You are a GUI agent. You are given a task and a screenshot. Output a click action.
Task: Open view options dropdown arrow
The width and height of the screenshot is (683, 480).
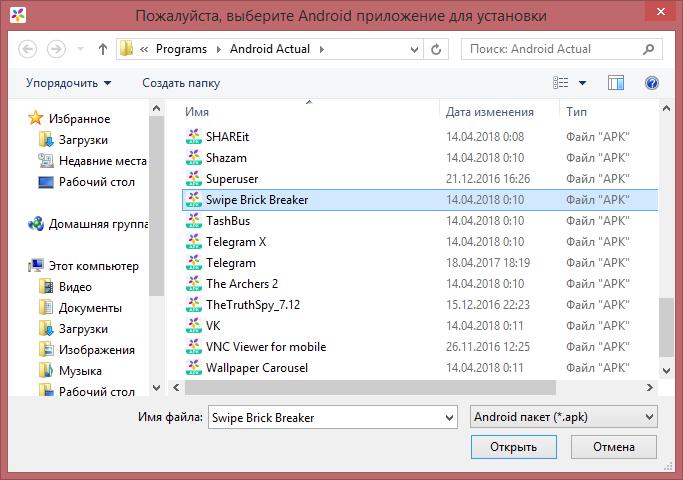tap(582, 83)
